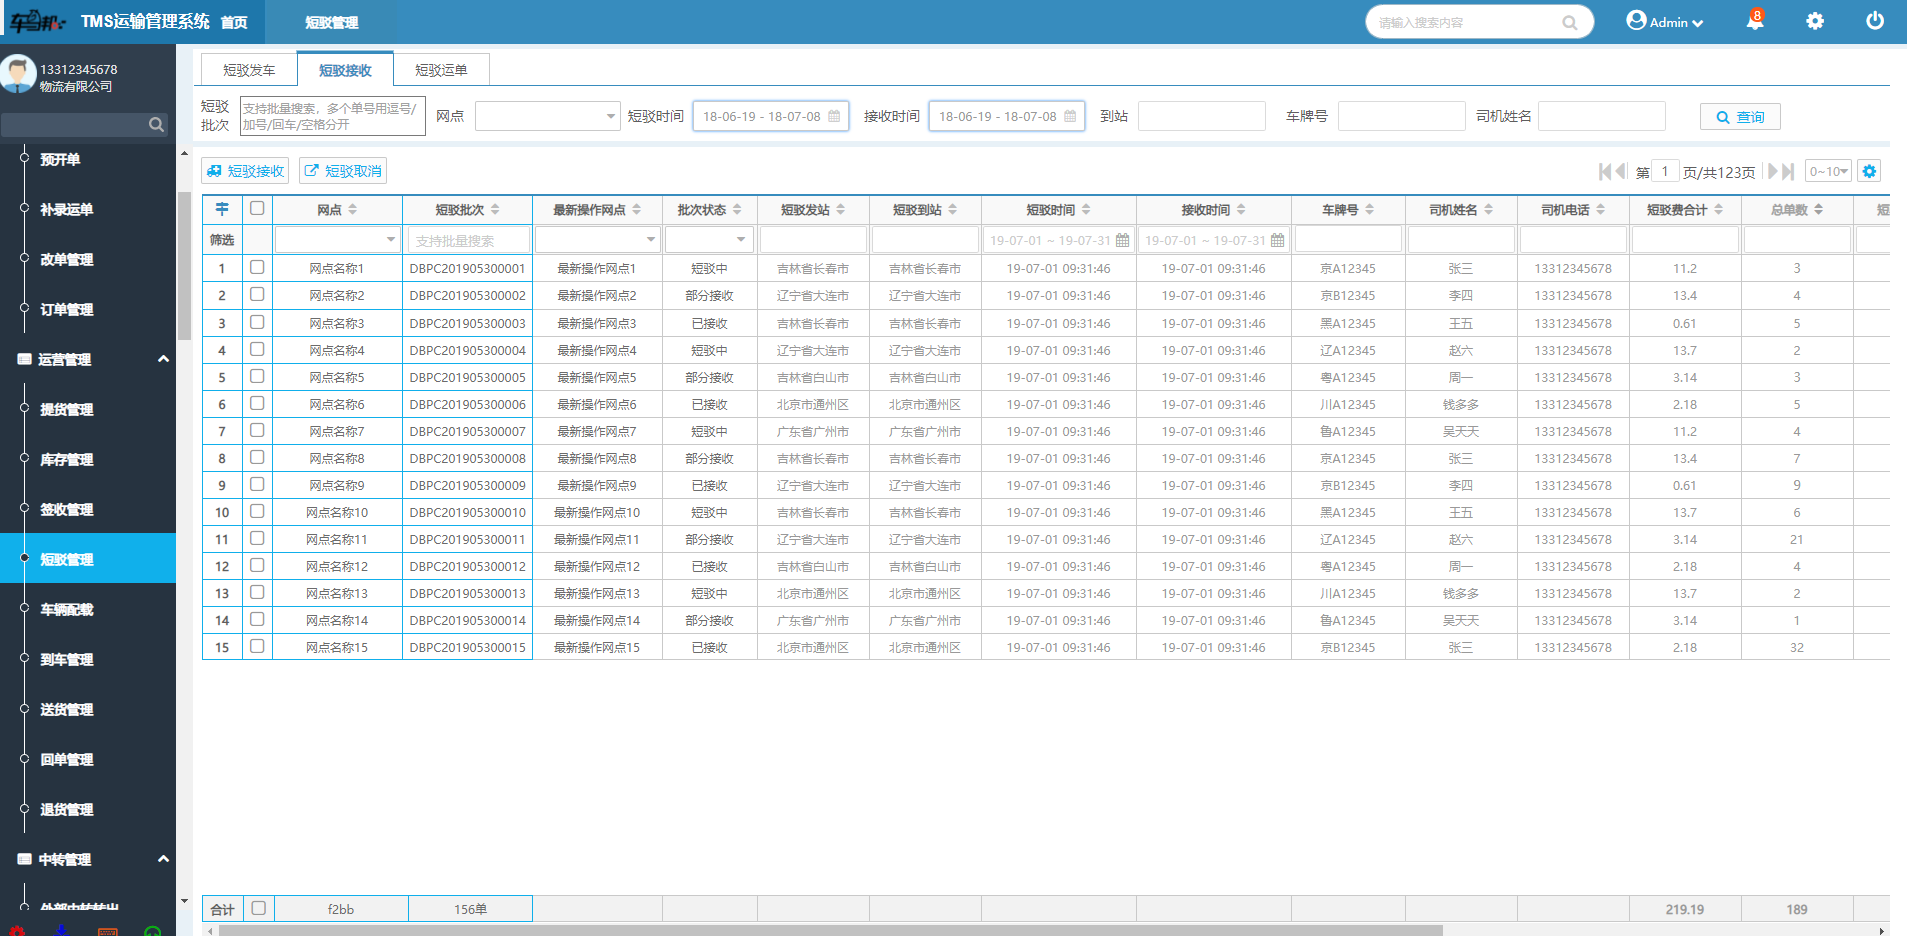Open the 网点 dropdown in search form
This screenshot has width=1907, height=936.
(x=547, y=116)
